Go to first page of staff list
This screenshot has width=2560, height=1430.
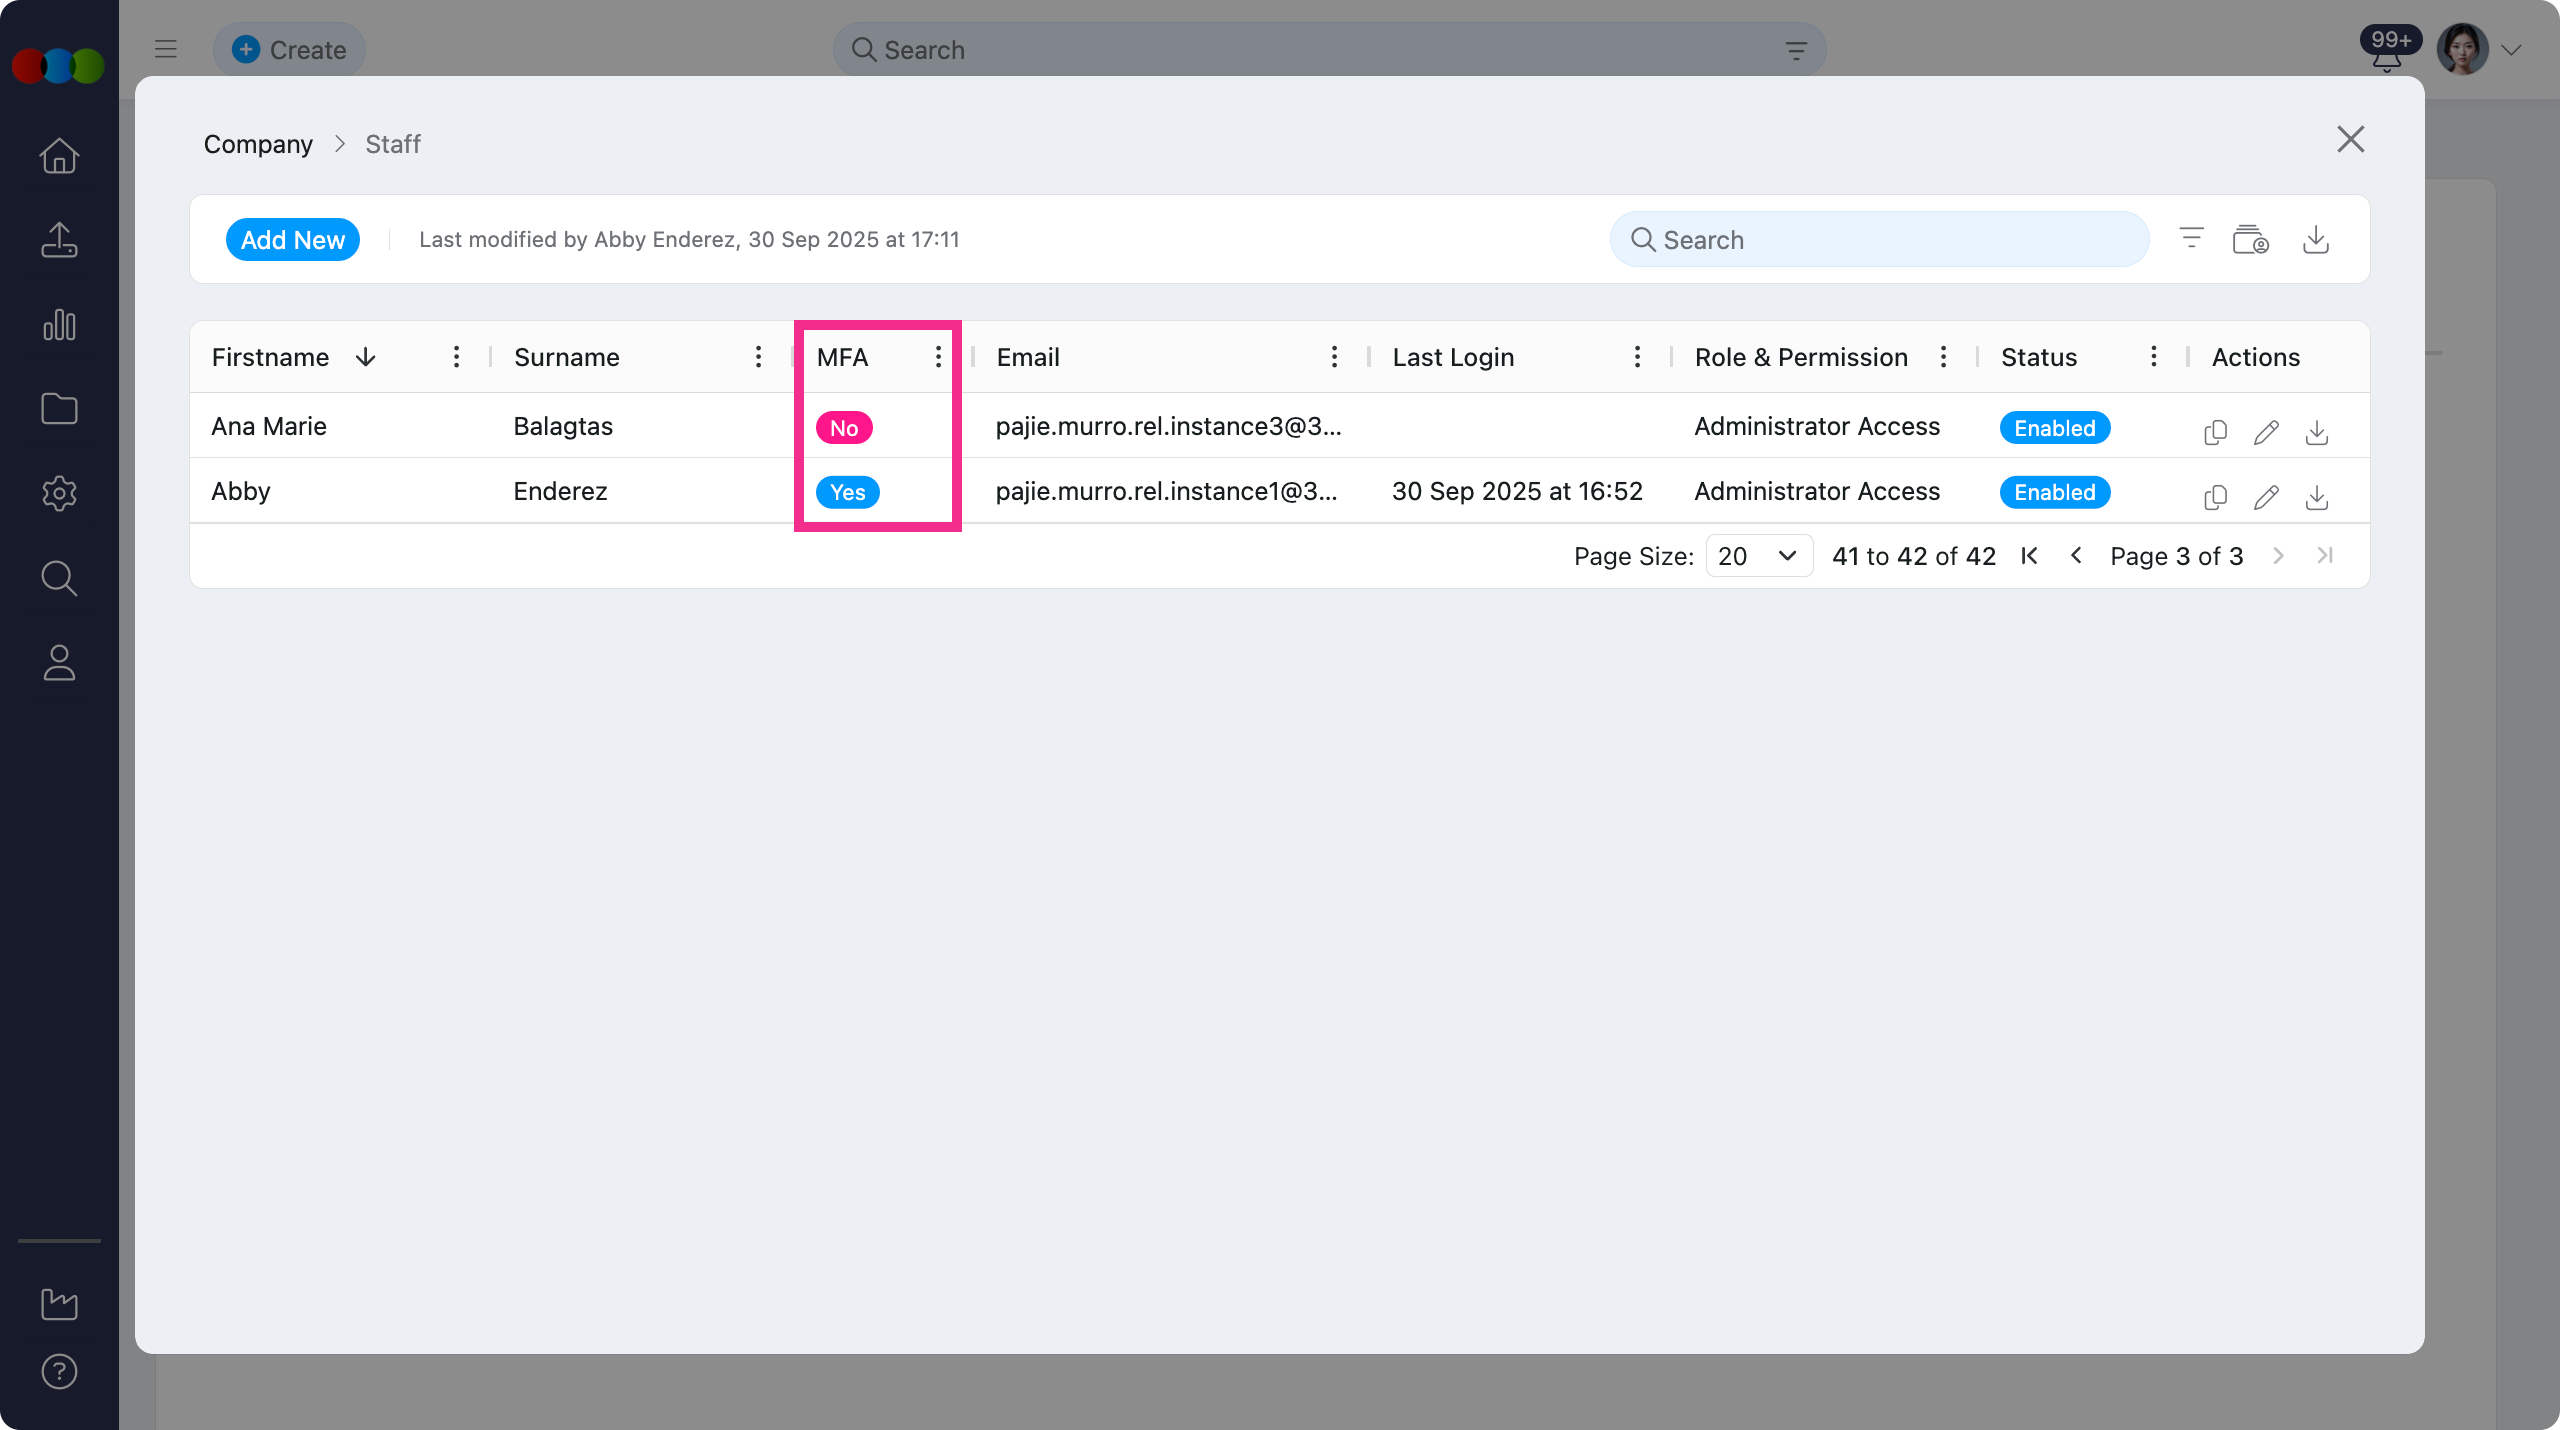(2029, 556)
